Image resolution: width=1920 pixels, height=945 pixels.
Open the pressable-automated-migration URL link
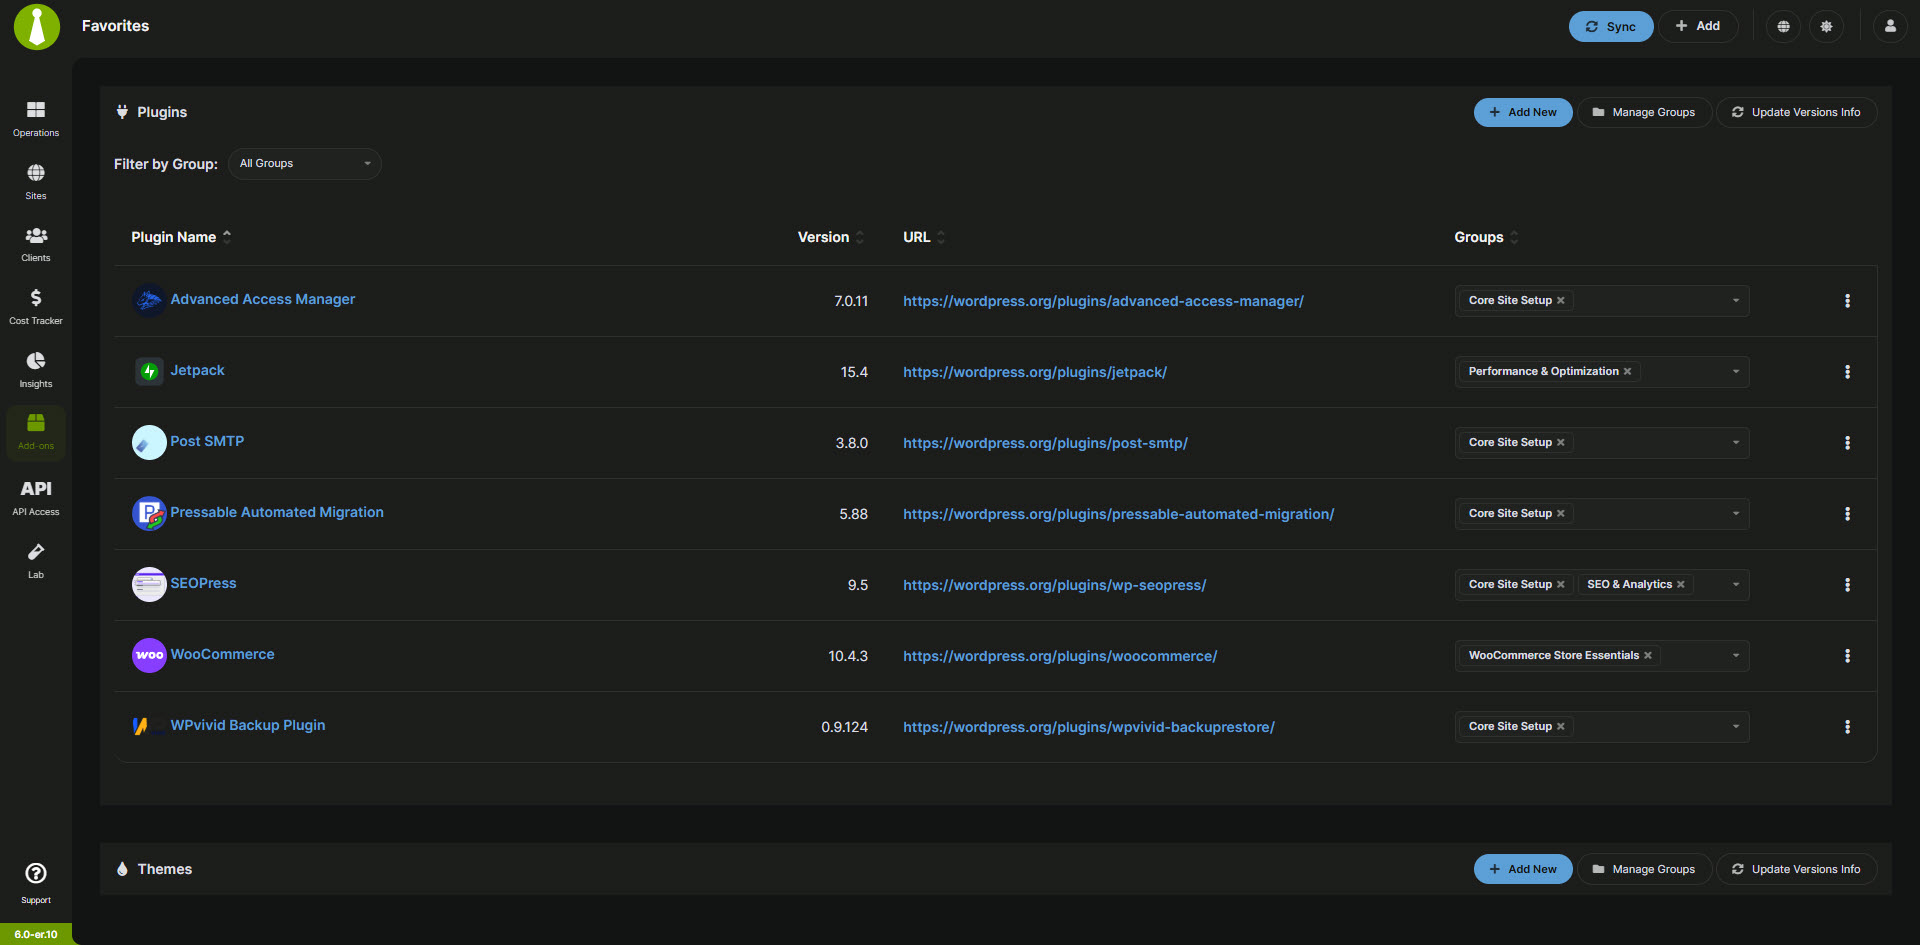click(x=1118, y=514)
